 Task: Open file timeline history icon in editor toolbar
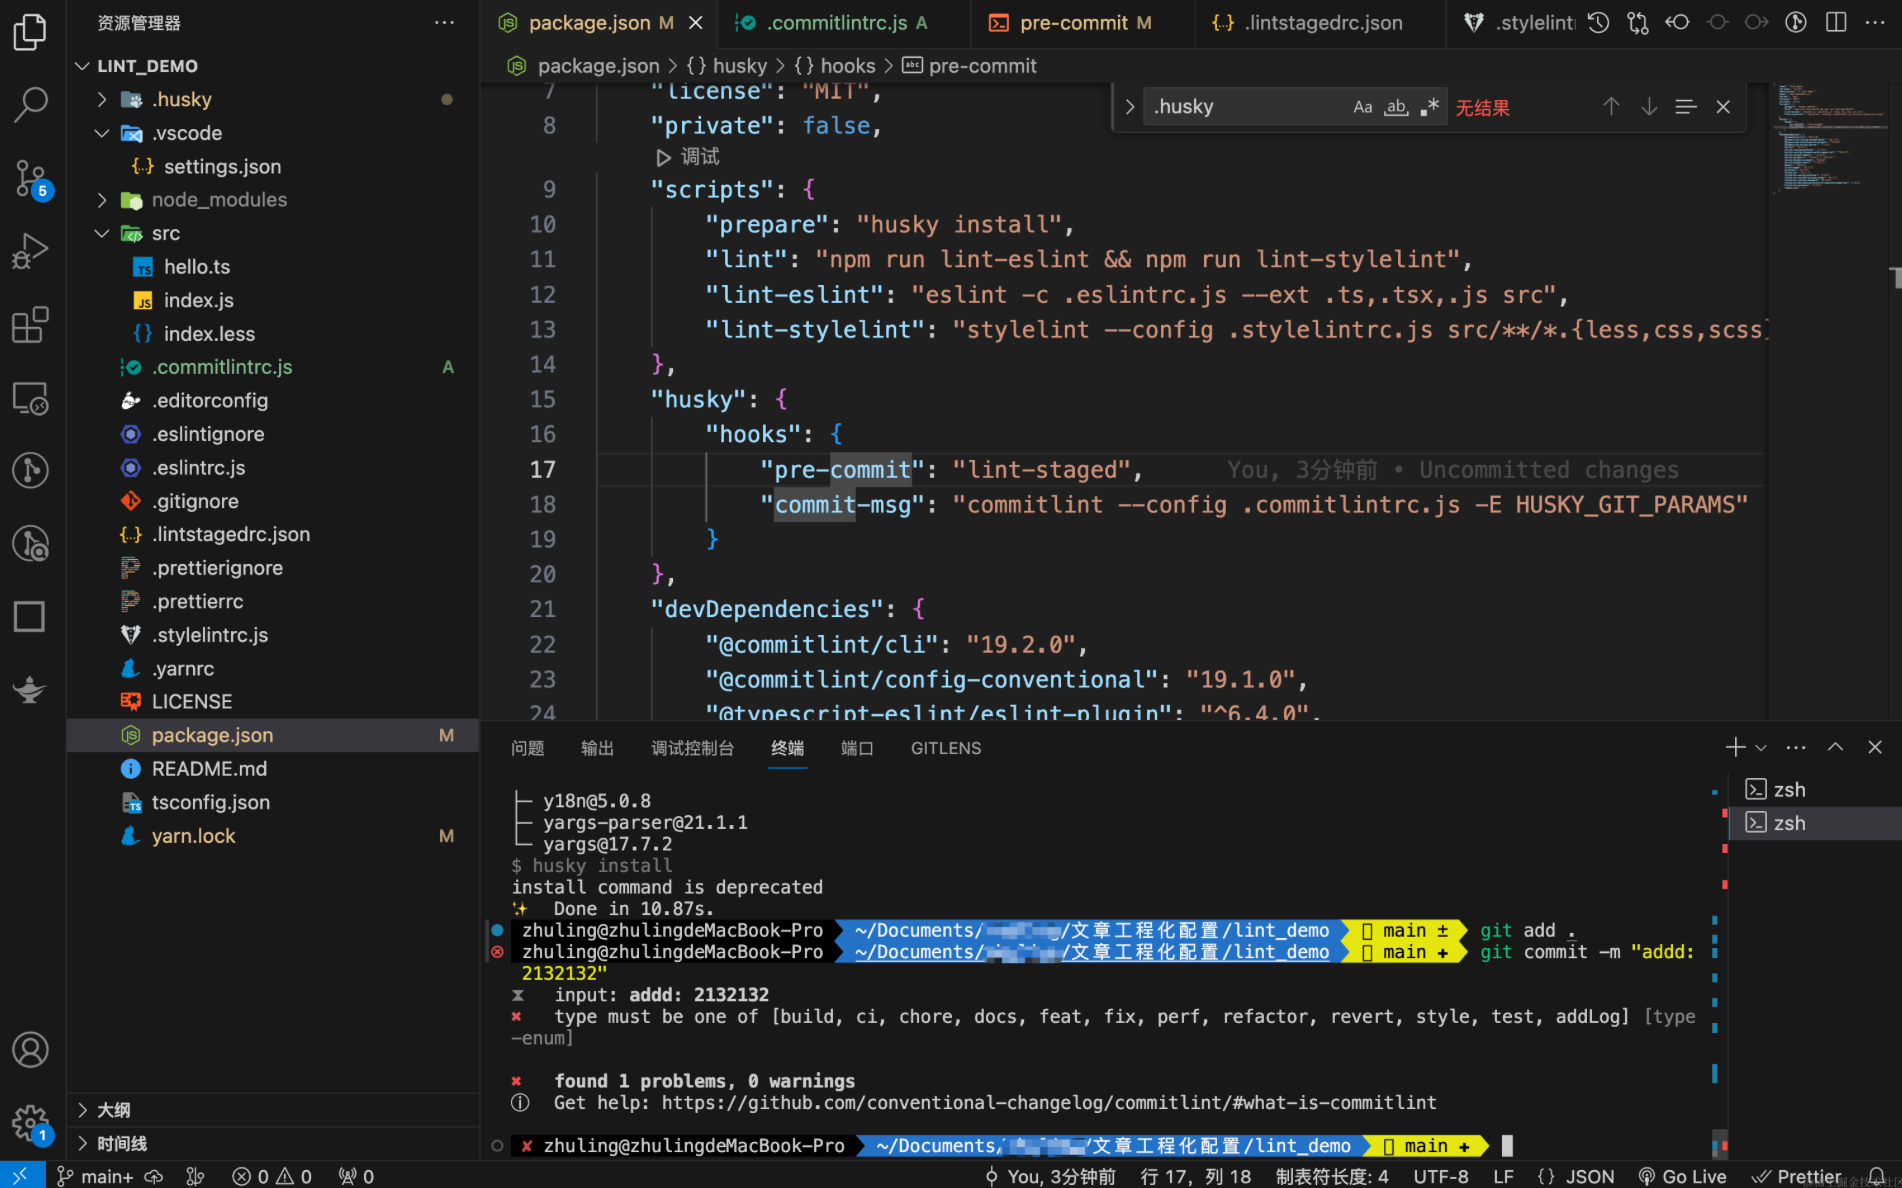(x=1598, y=22)
